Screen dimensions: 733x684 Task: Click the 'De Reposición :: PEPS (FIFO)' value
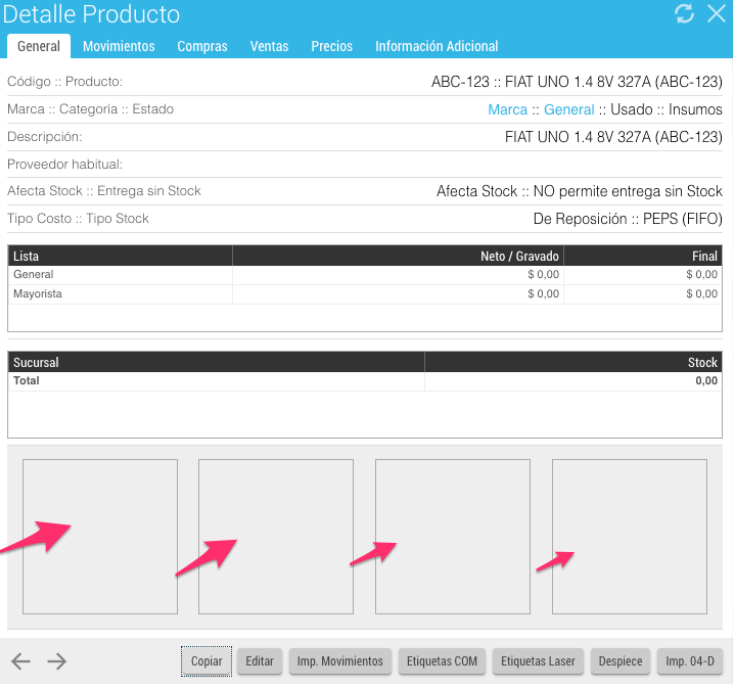pos(628,219)
